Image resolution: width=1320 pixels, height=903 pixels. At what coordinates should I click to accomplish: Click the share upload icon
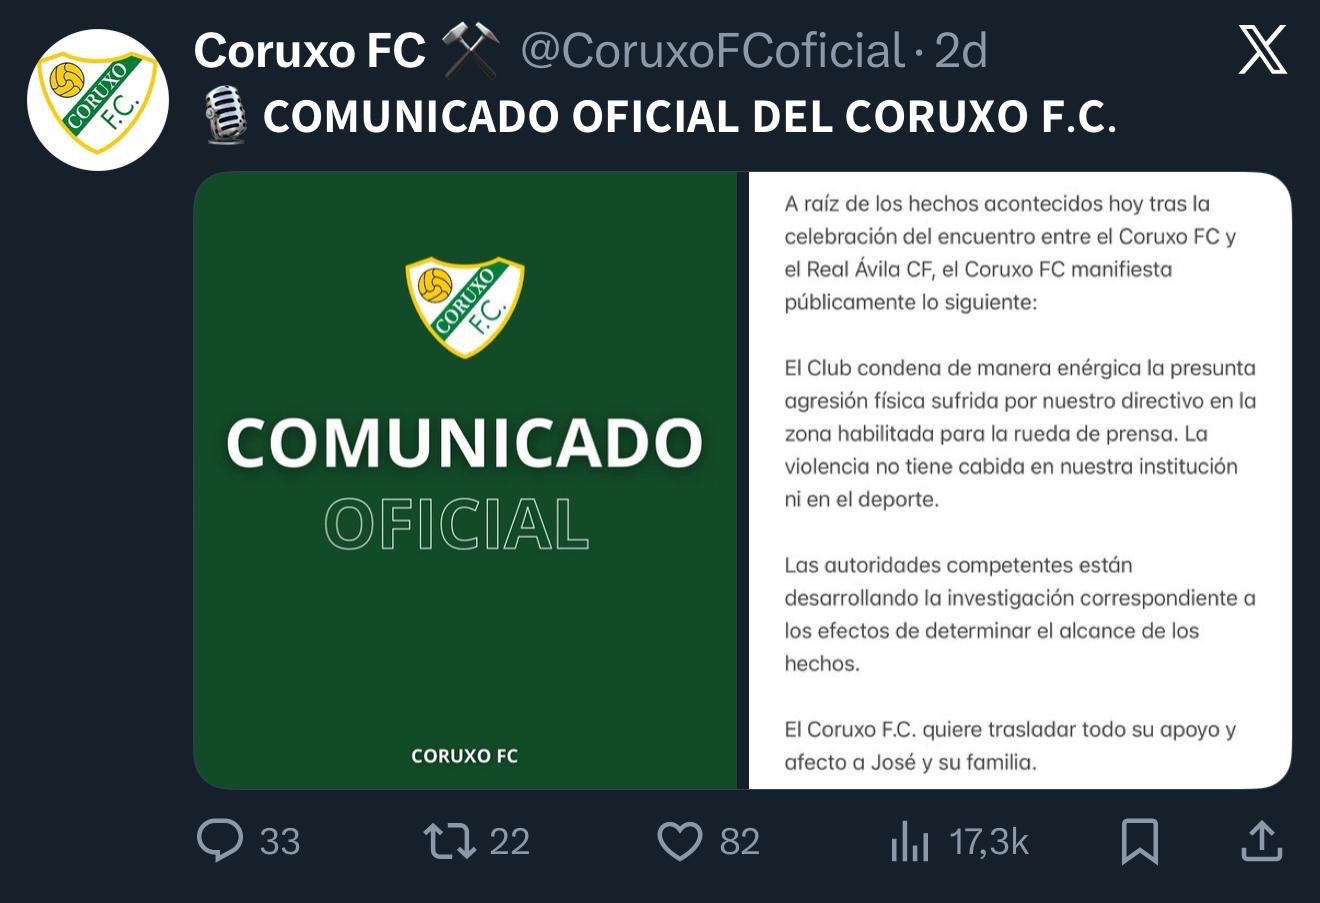pos(1261,840)
